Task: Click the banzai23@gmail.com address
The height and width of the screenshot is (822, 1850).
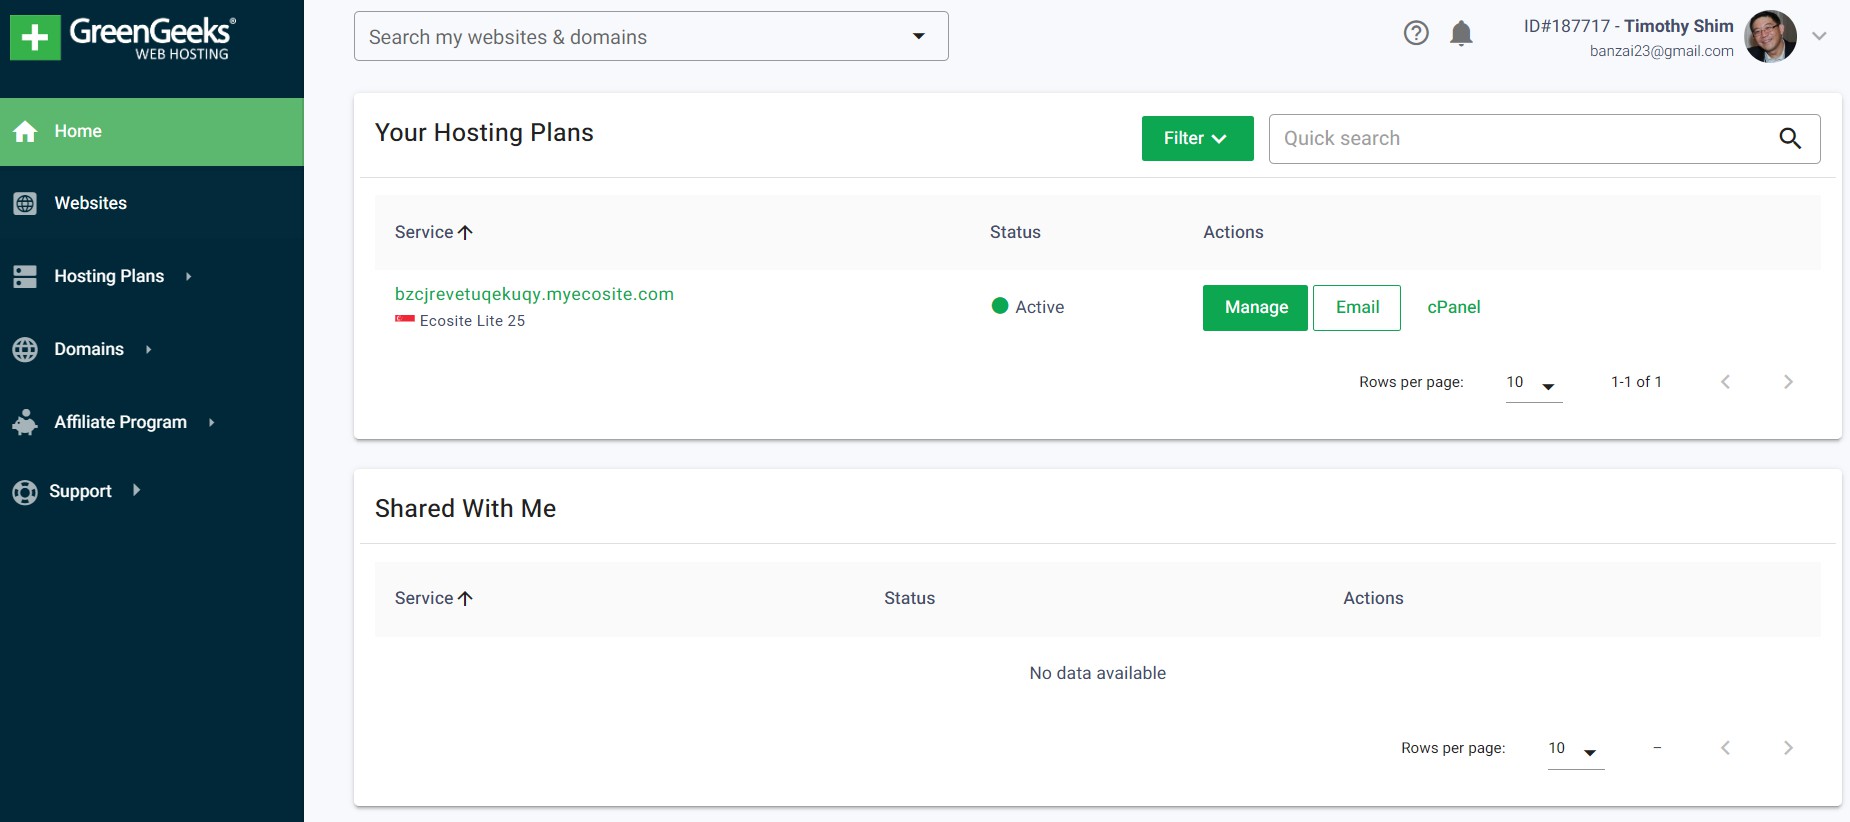Action: [1661, 51]
